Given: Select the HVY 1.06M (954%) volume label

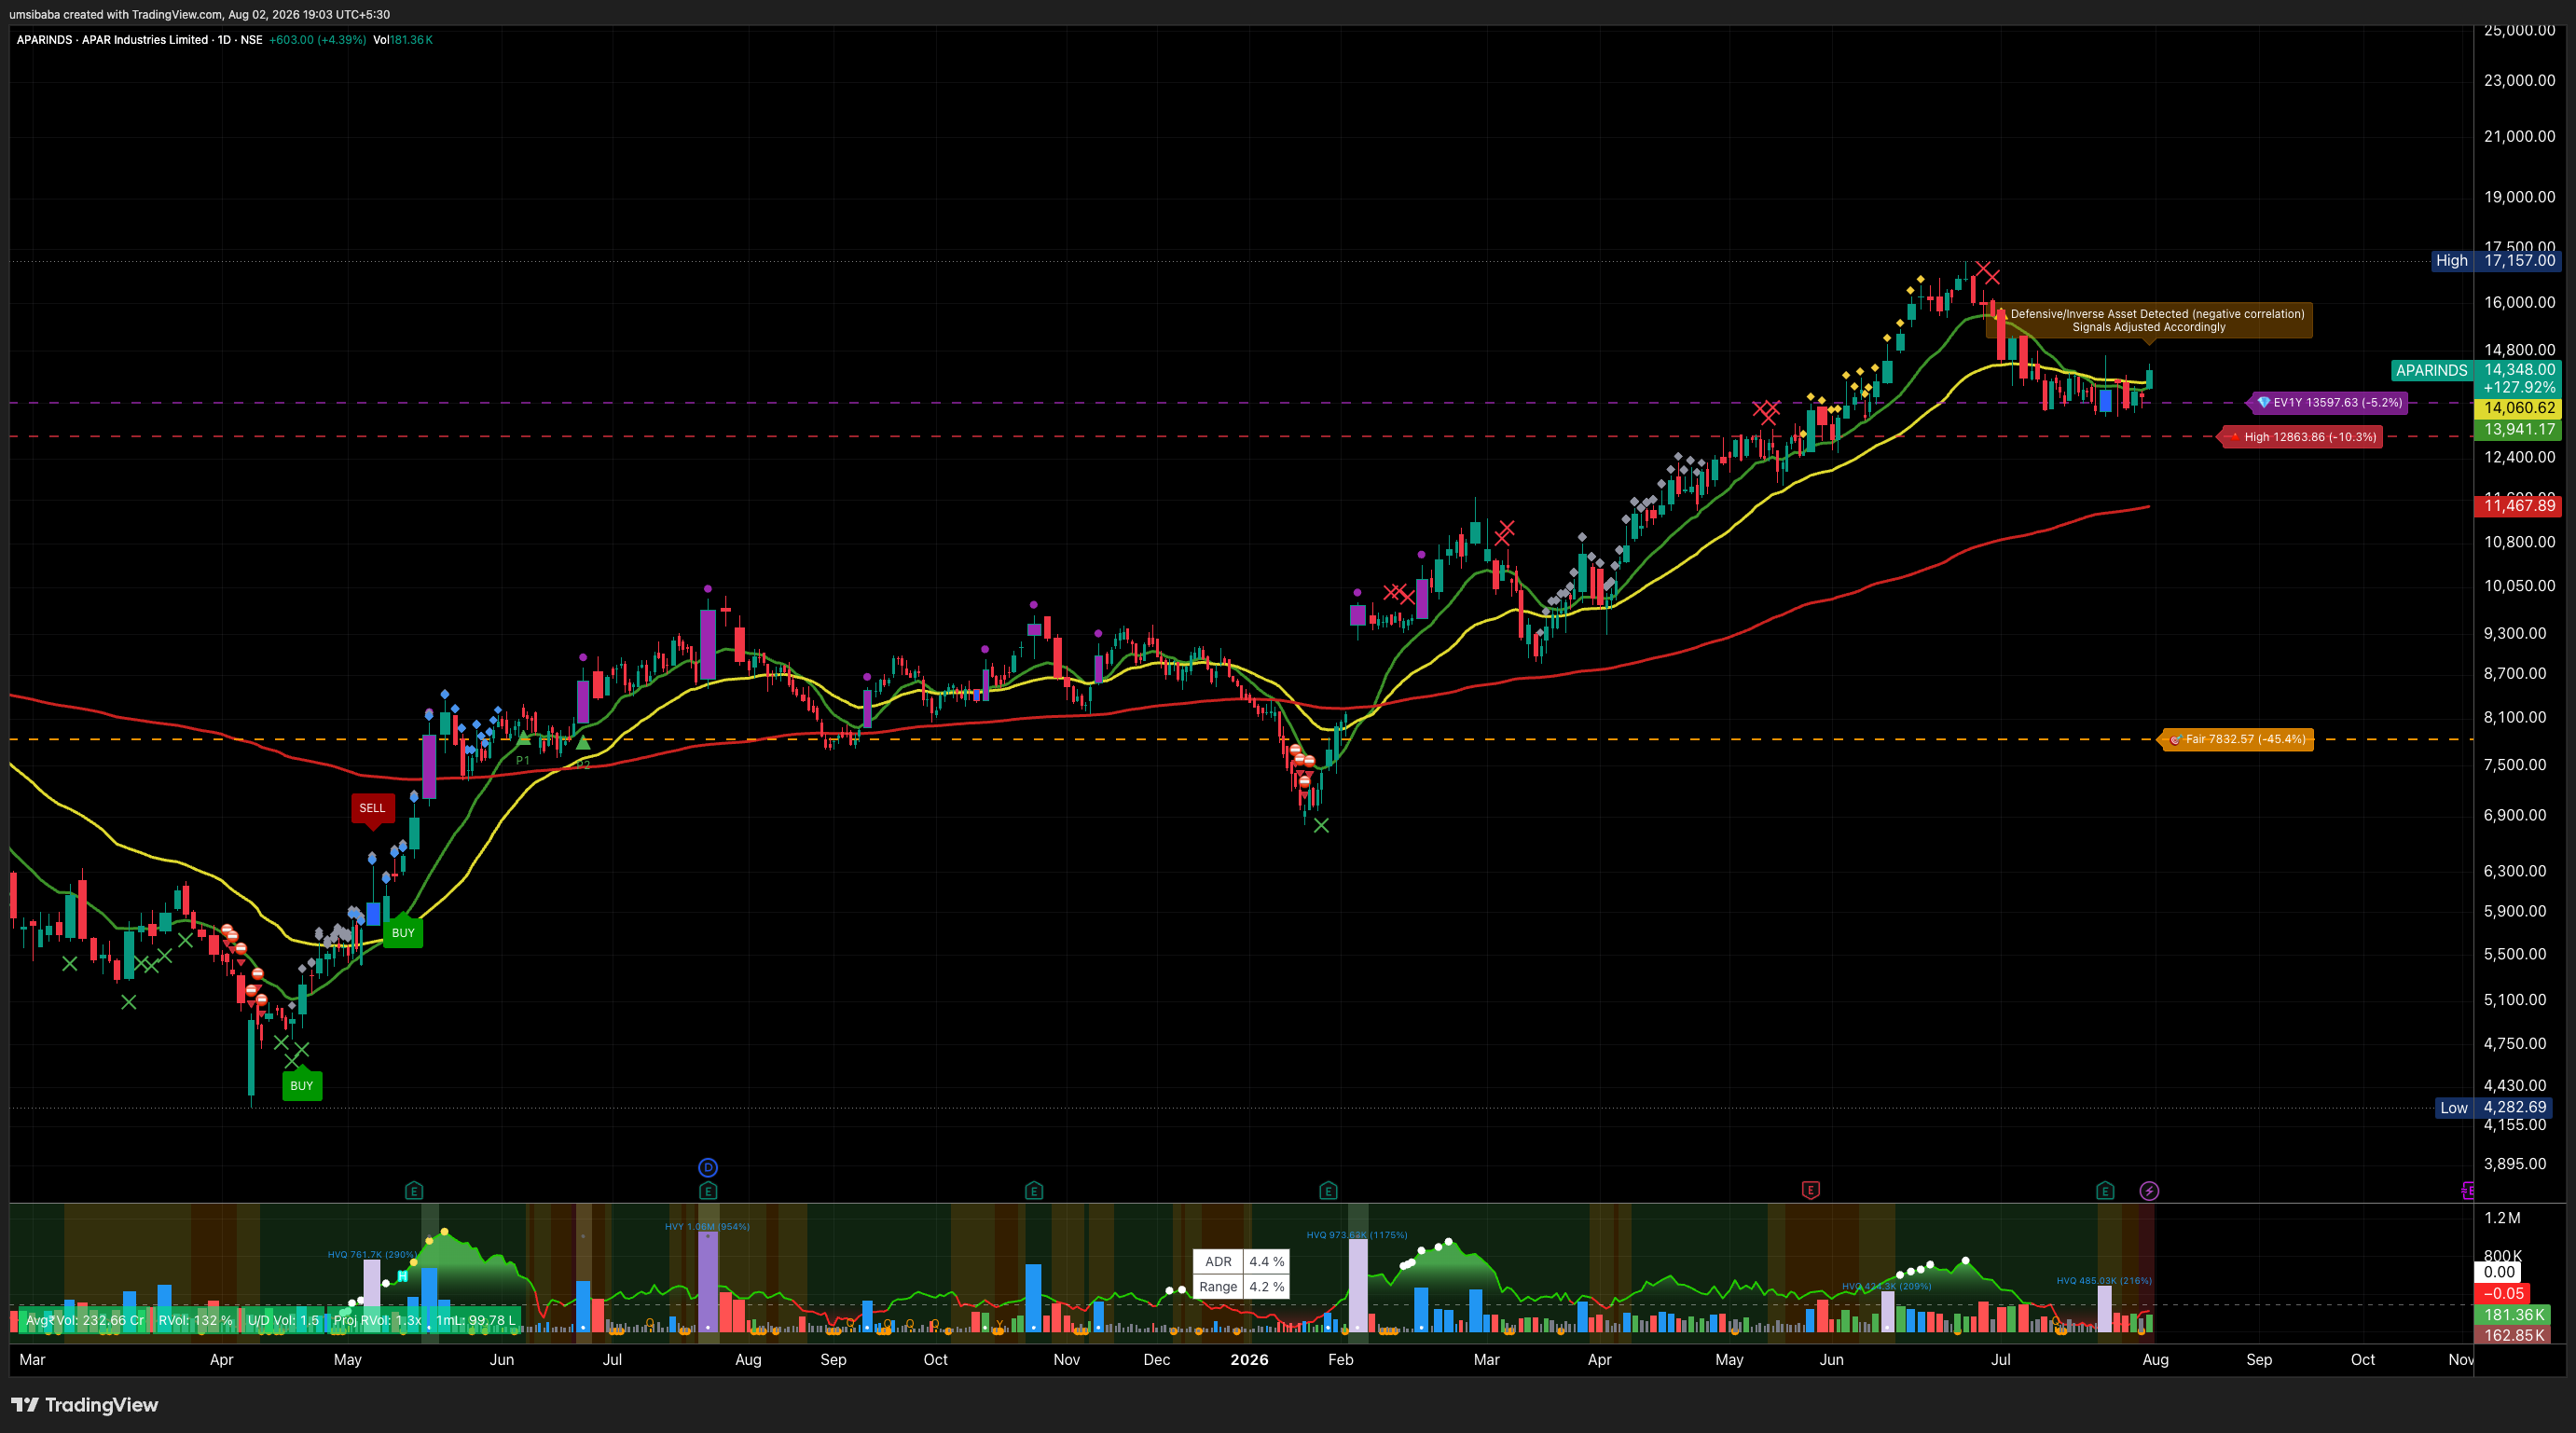Looking at the screenshot, I should point(707,1226).
